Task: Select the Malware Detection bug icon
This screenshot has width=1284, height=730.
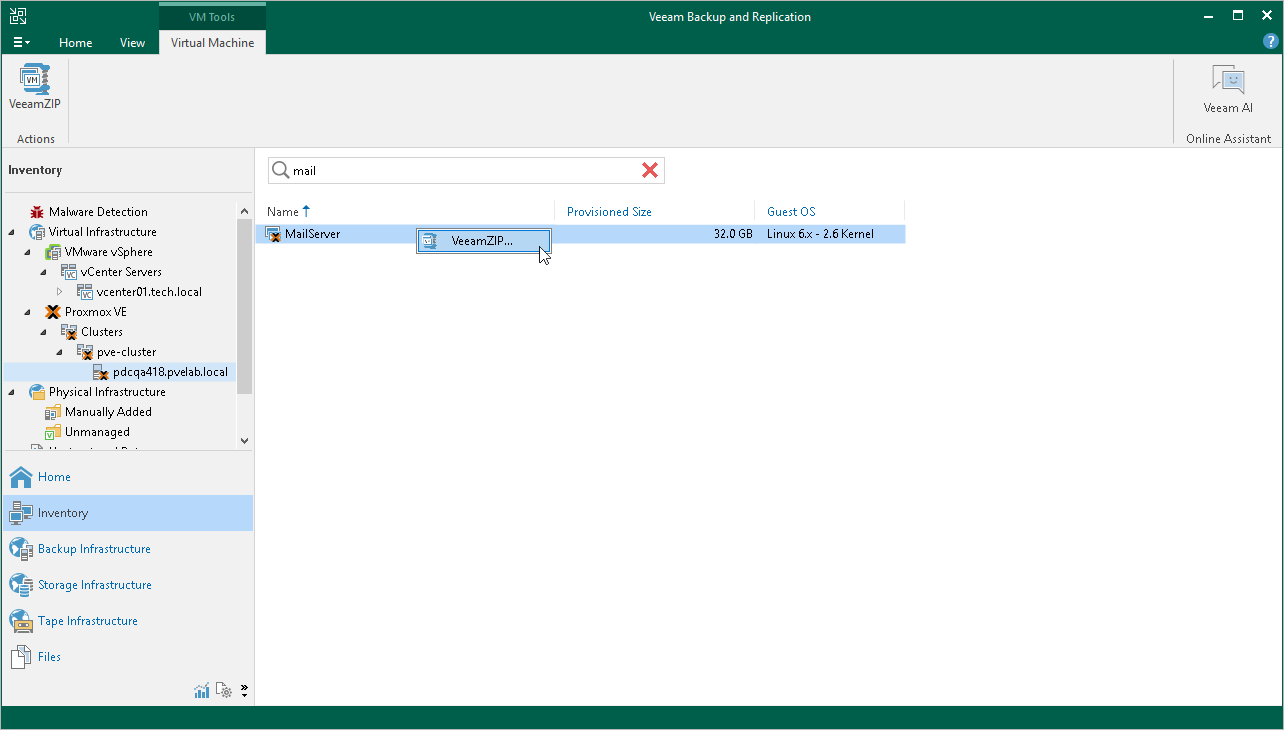Action: click(38, 212)
